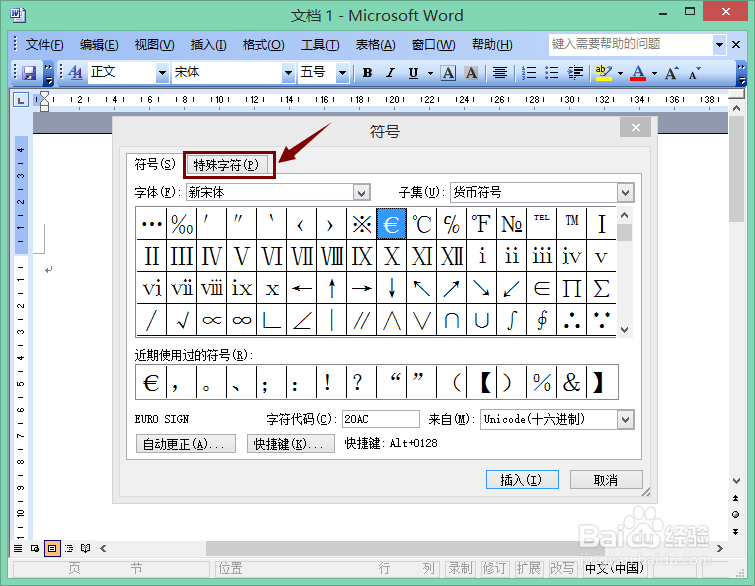Toggle Underline formatting

pyautogui.click(x=413, y=73)
